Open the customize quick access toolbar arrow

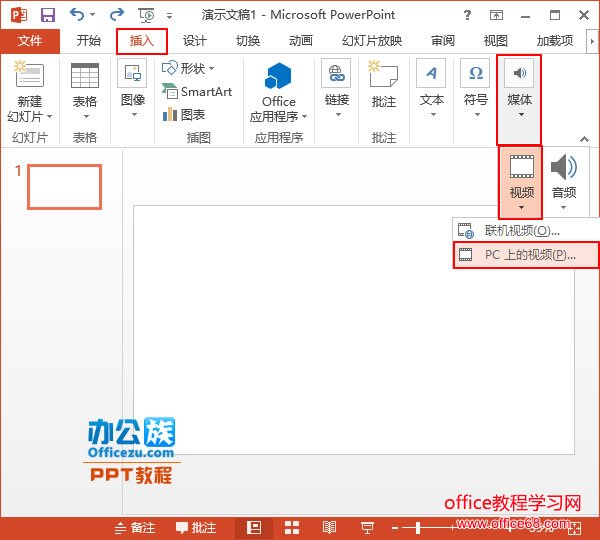tap(170, 16)
